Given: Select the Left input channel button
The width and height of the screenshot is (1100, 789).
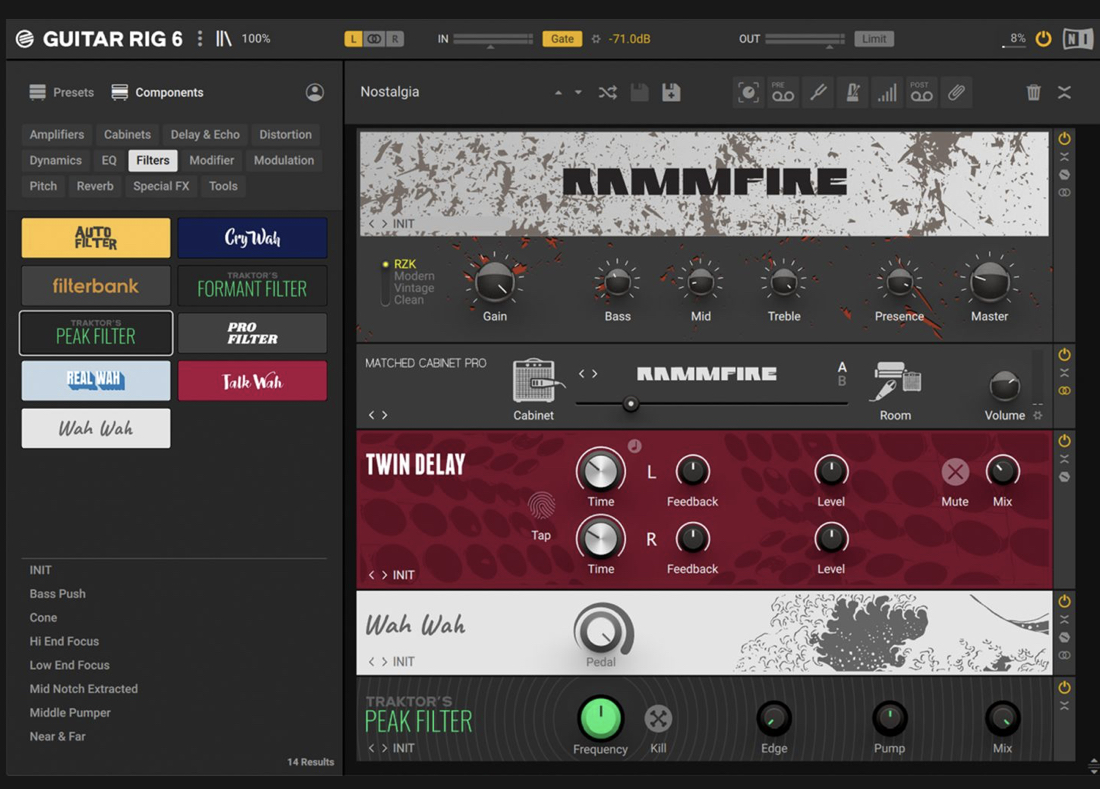Looking at the screenshot, I should [x=354, y=39].
